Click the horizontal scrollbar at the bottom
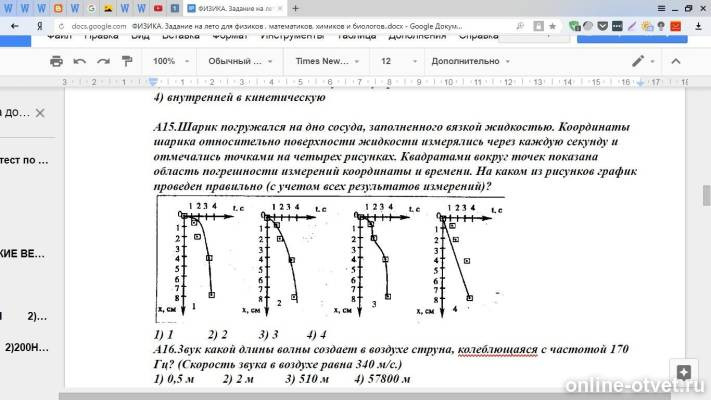Image resolution: width=711 pixels, height=400 pixels. tap(364, 396)
